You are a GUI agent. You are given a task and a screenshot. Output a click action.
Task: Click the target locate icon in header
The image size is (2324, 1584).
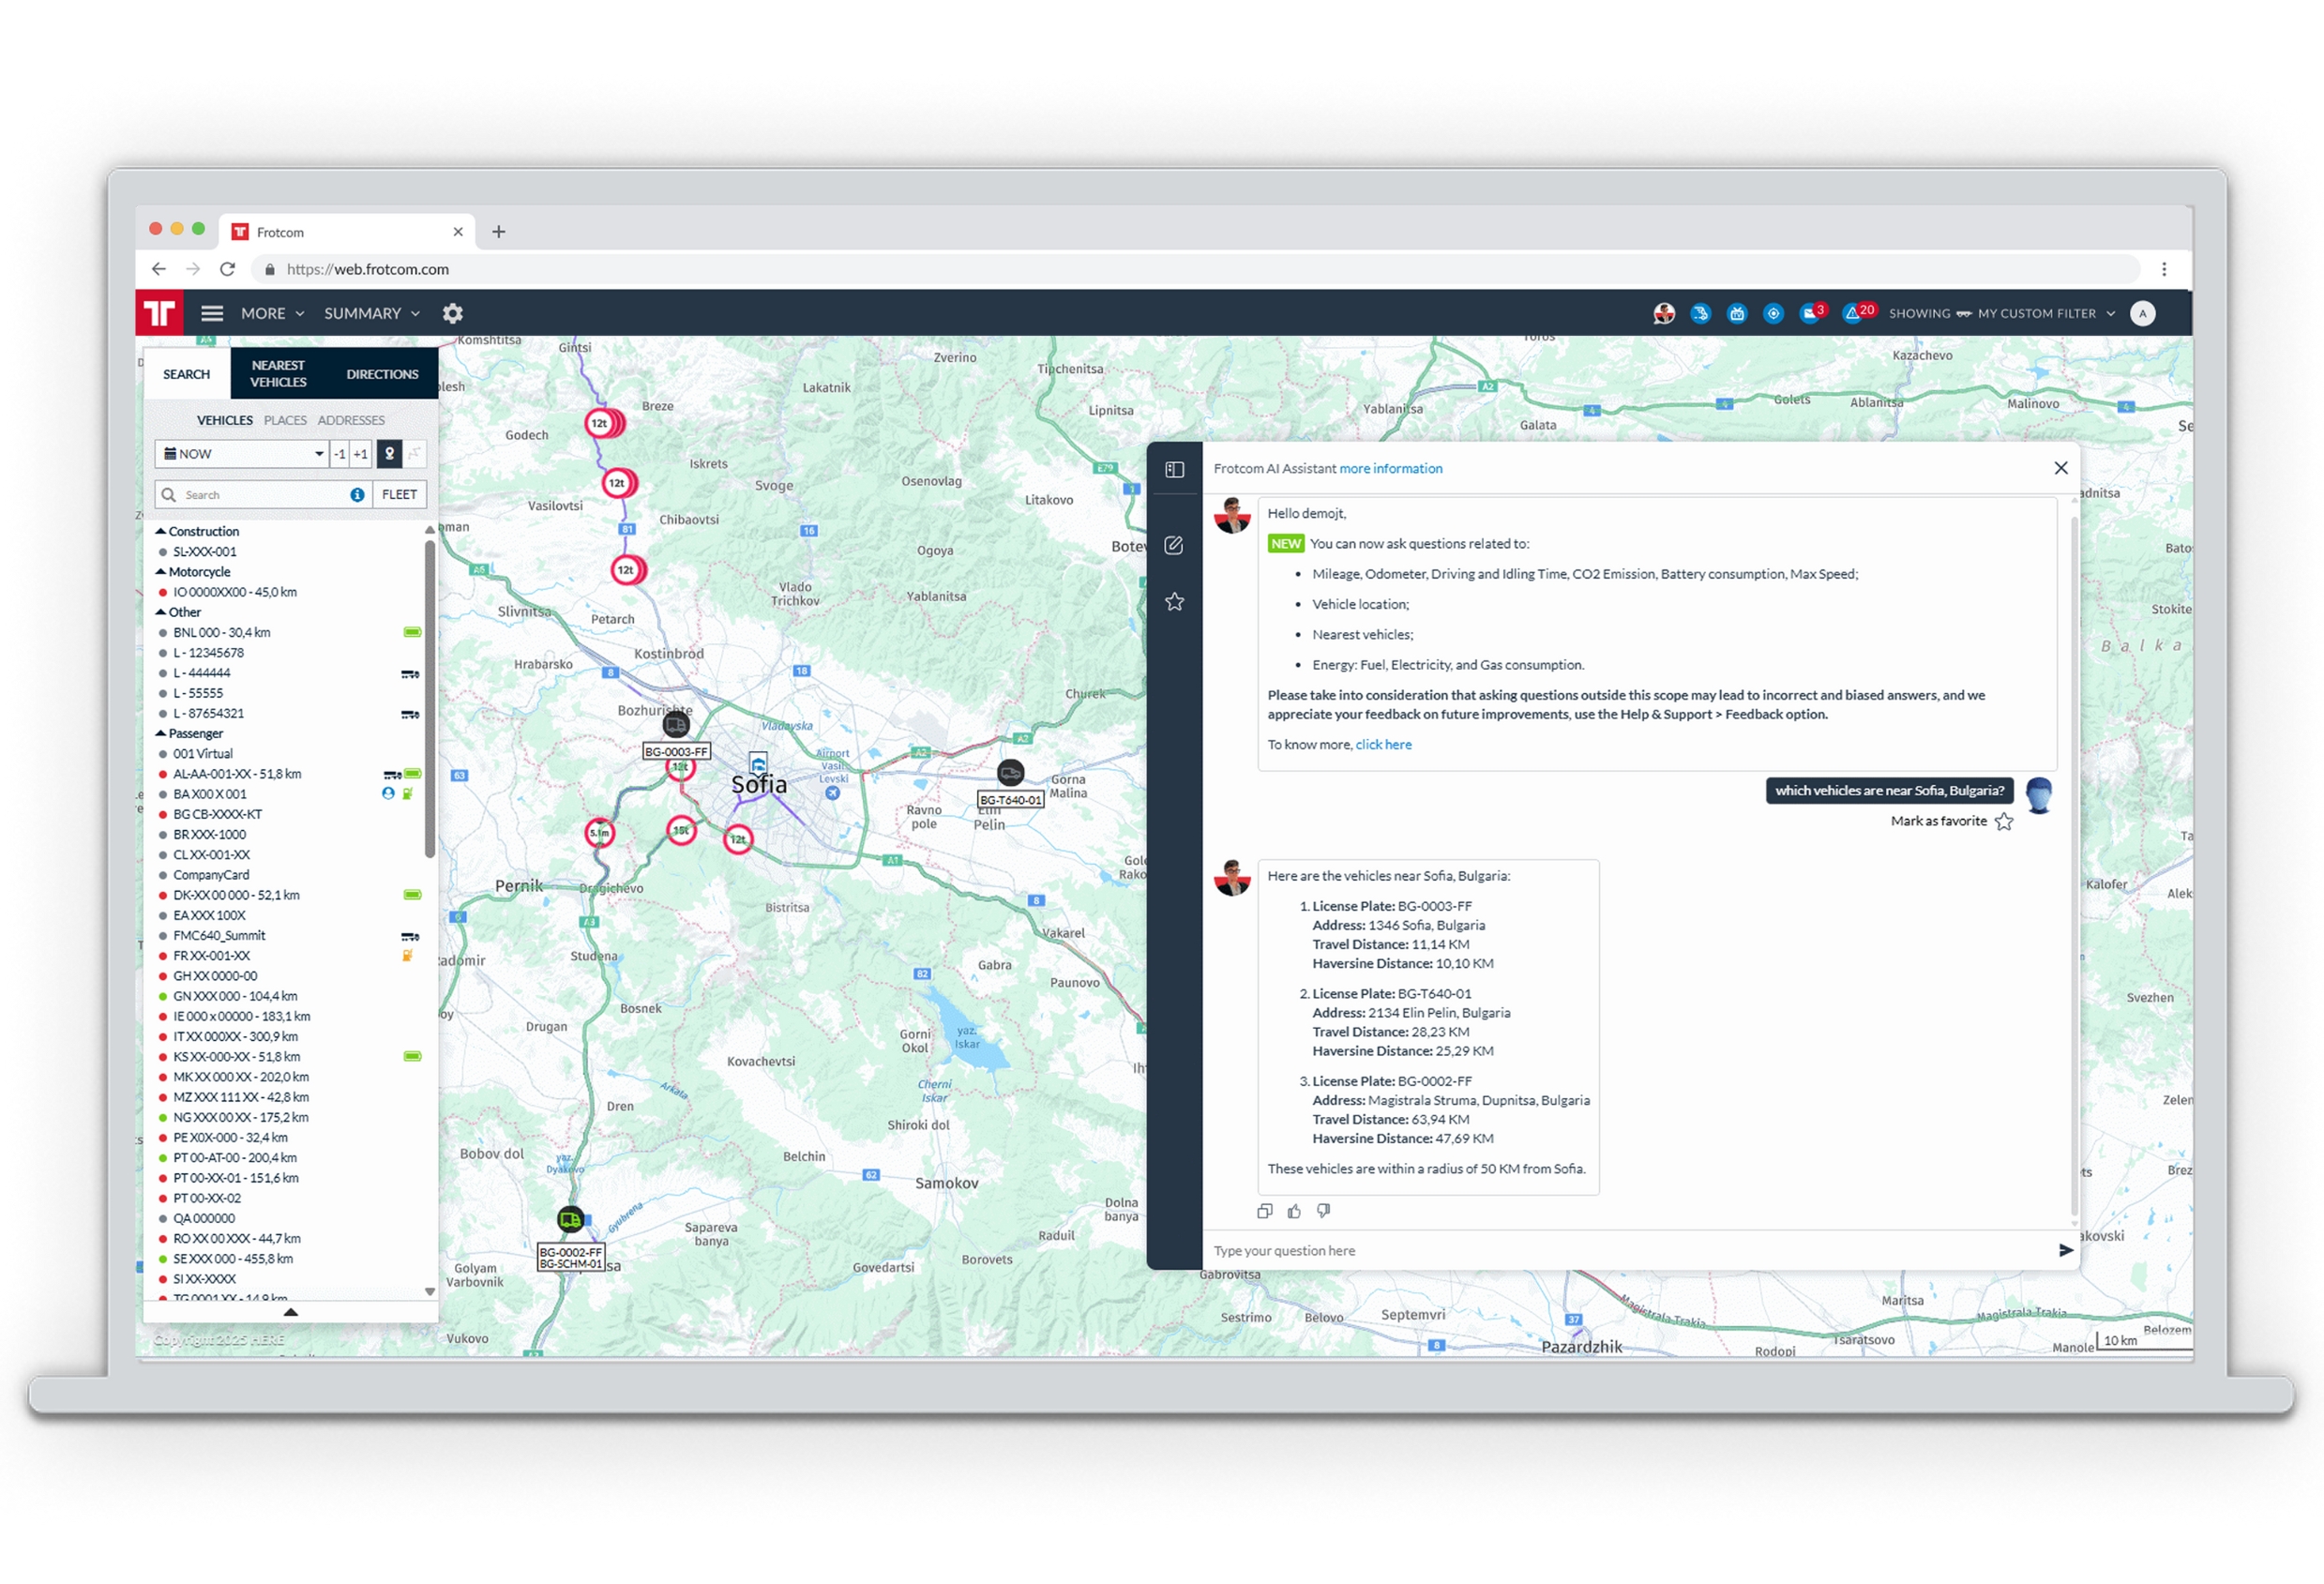[1773, 313]
